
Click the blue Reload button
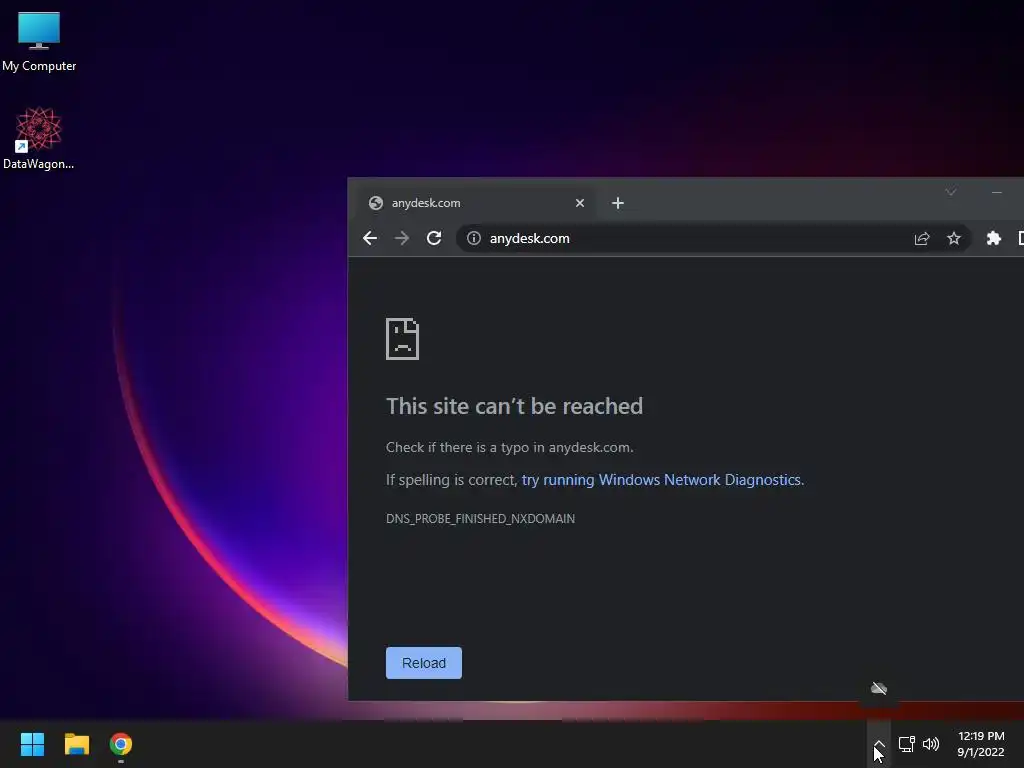coord(424,663)
